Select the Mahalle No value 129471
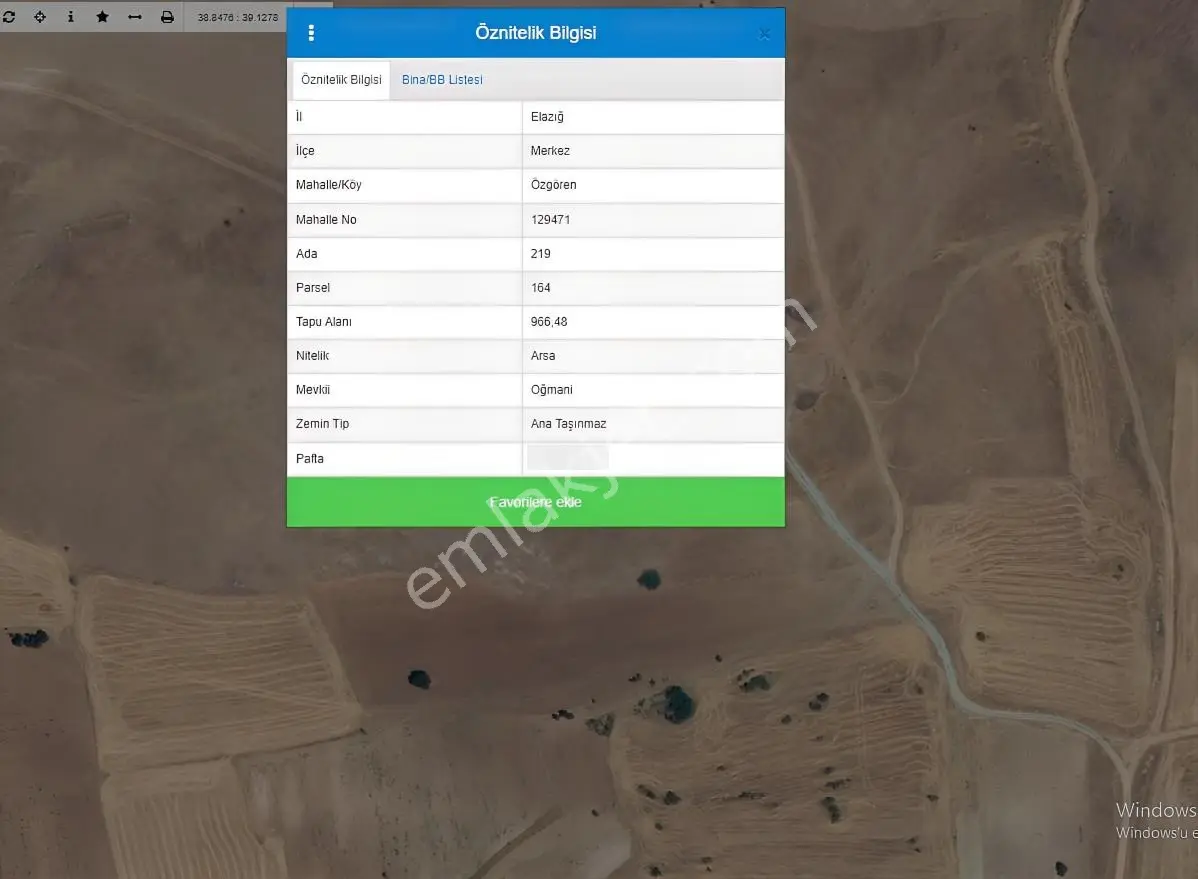Screen dimensions: 1198x879 [x=550, y=219]
